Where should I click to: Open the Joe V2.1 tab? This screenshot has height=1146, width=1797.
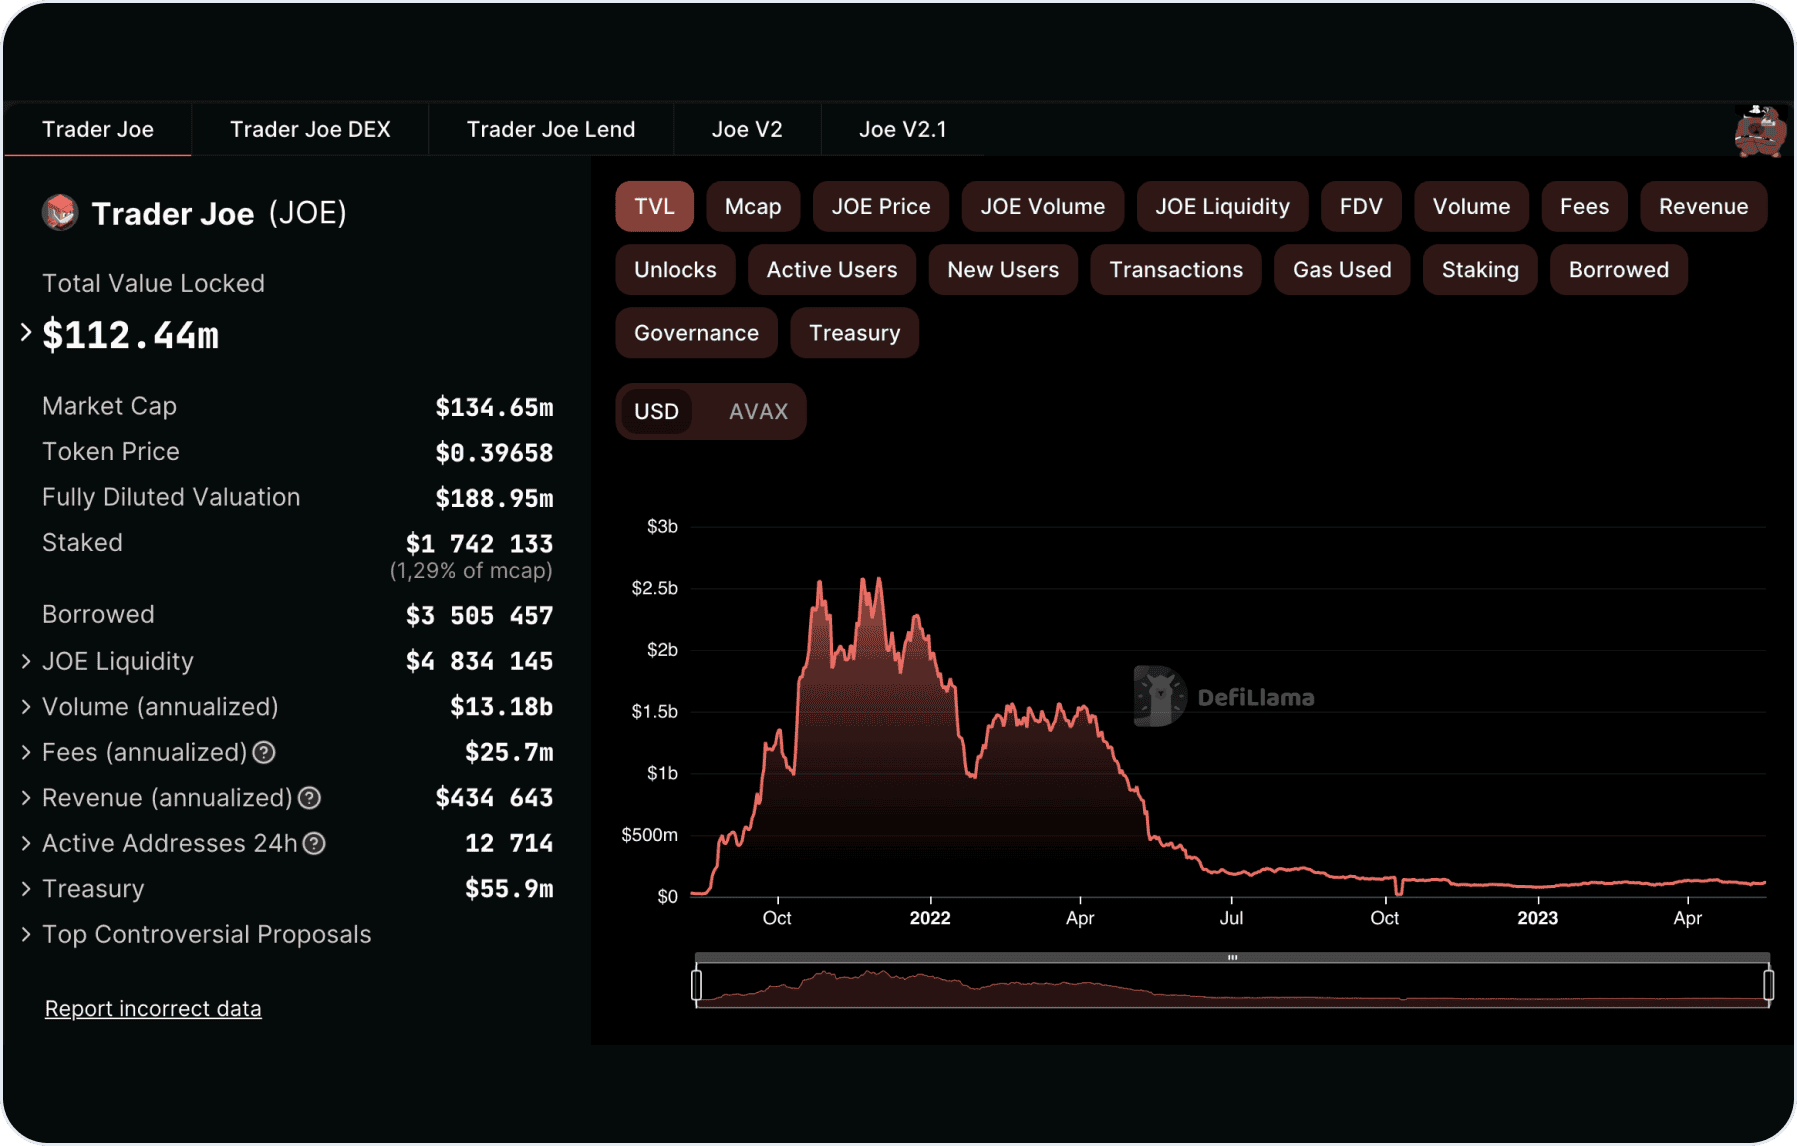903,129
